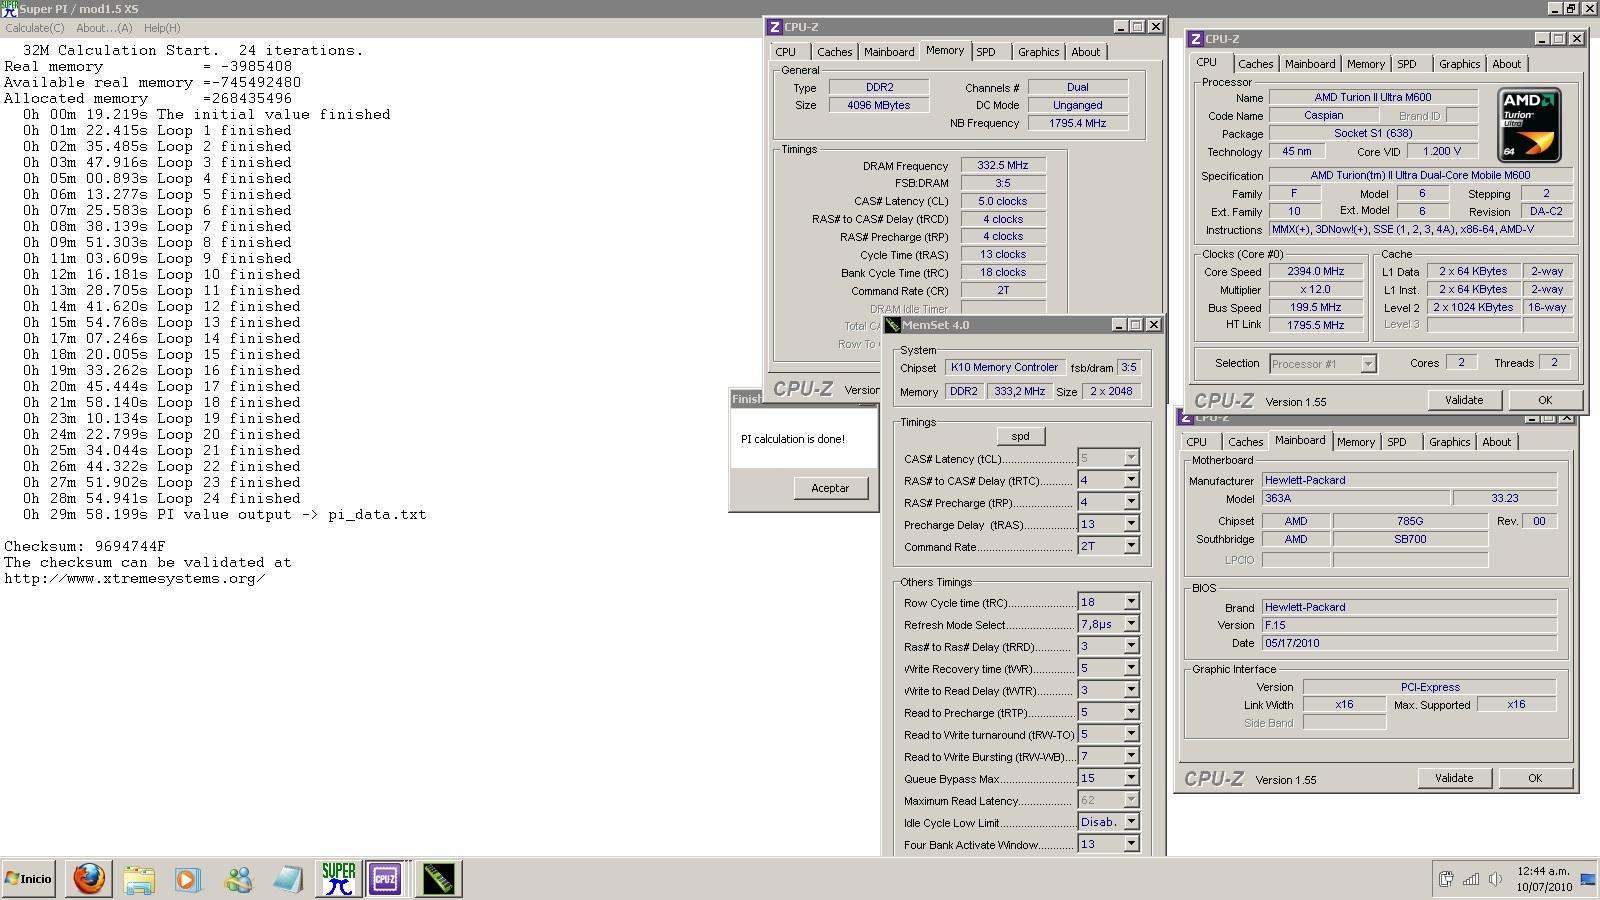Open Idle Cycle Low Limit dropdown
Viewport: 1600px width, 900px height.
tap(1131, 822)
